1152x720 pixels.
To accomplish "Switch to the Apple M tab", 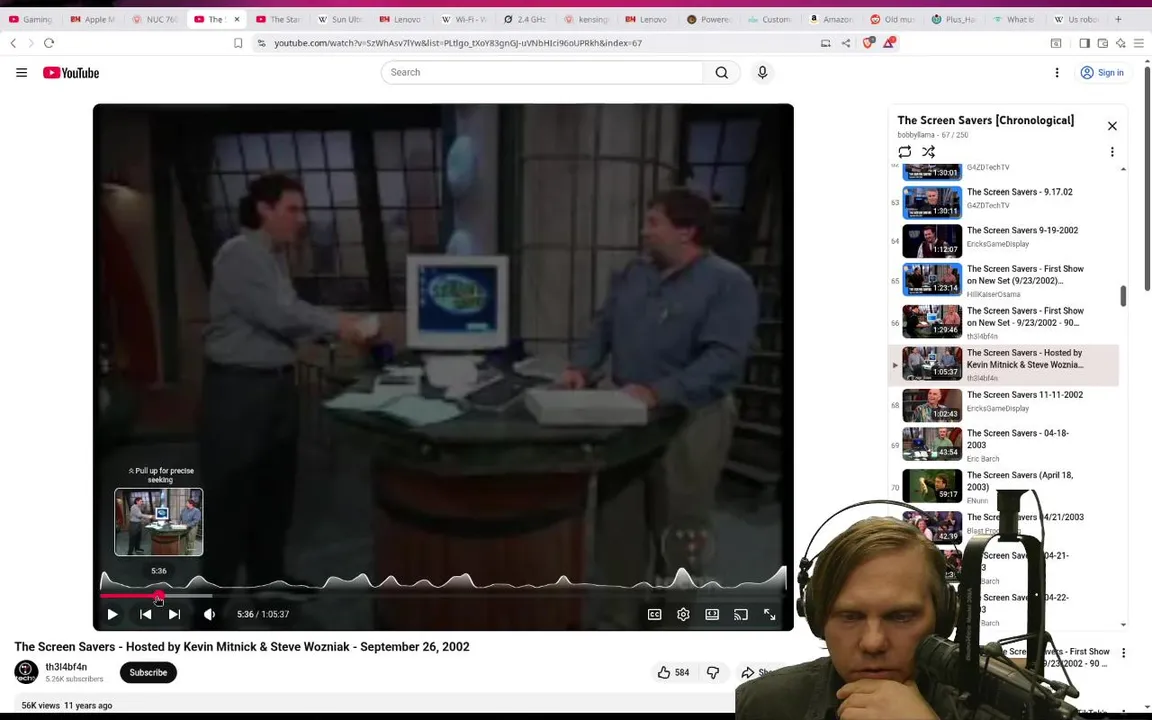I will click(x=93, y=19).
